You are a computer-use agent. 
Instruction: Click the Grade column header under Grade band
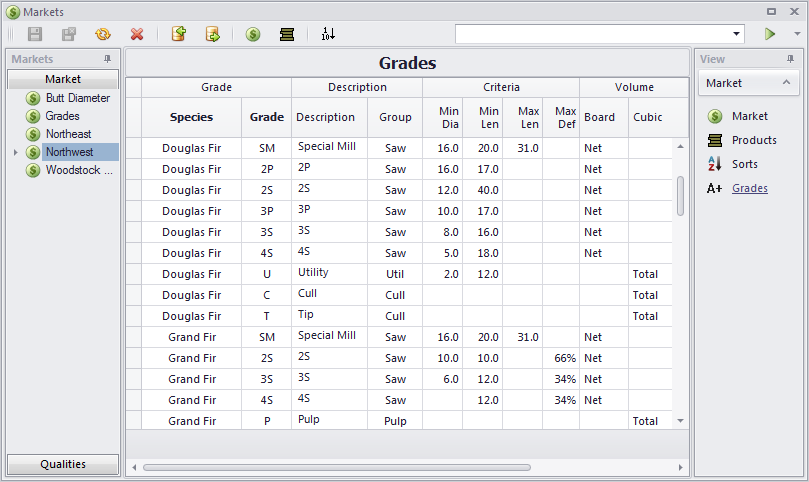[267, 117]
